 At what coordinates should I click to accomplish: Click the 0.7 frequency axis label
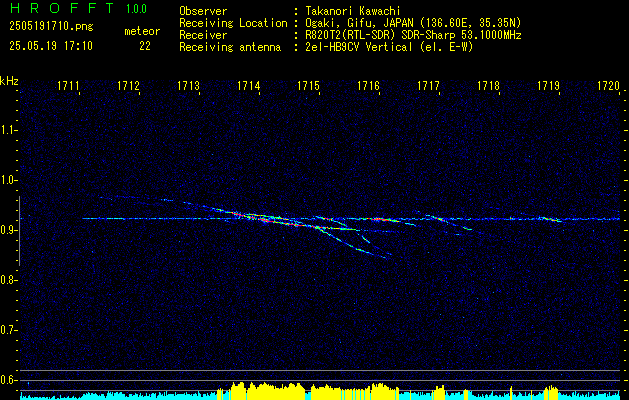tap(8, 330)
